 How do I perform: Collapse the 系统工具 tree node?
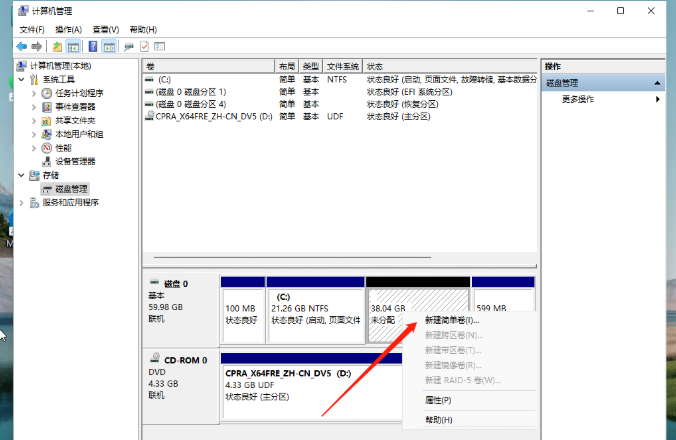(x=21, y=79)
